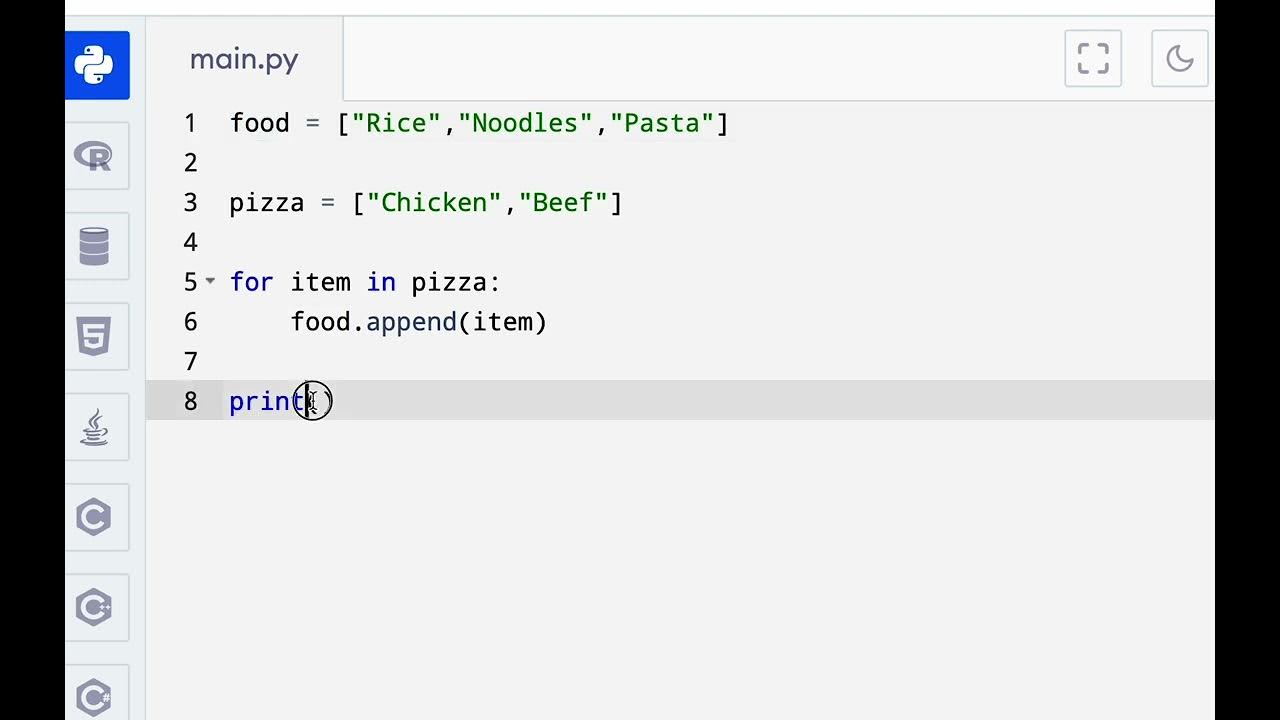Click line number 1 in gutter
This screenshot has height=720, width=1280.
(190, 123)
